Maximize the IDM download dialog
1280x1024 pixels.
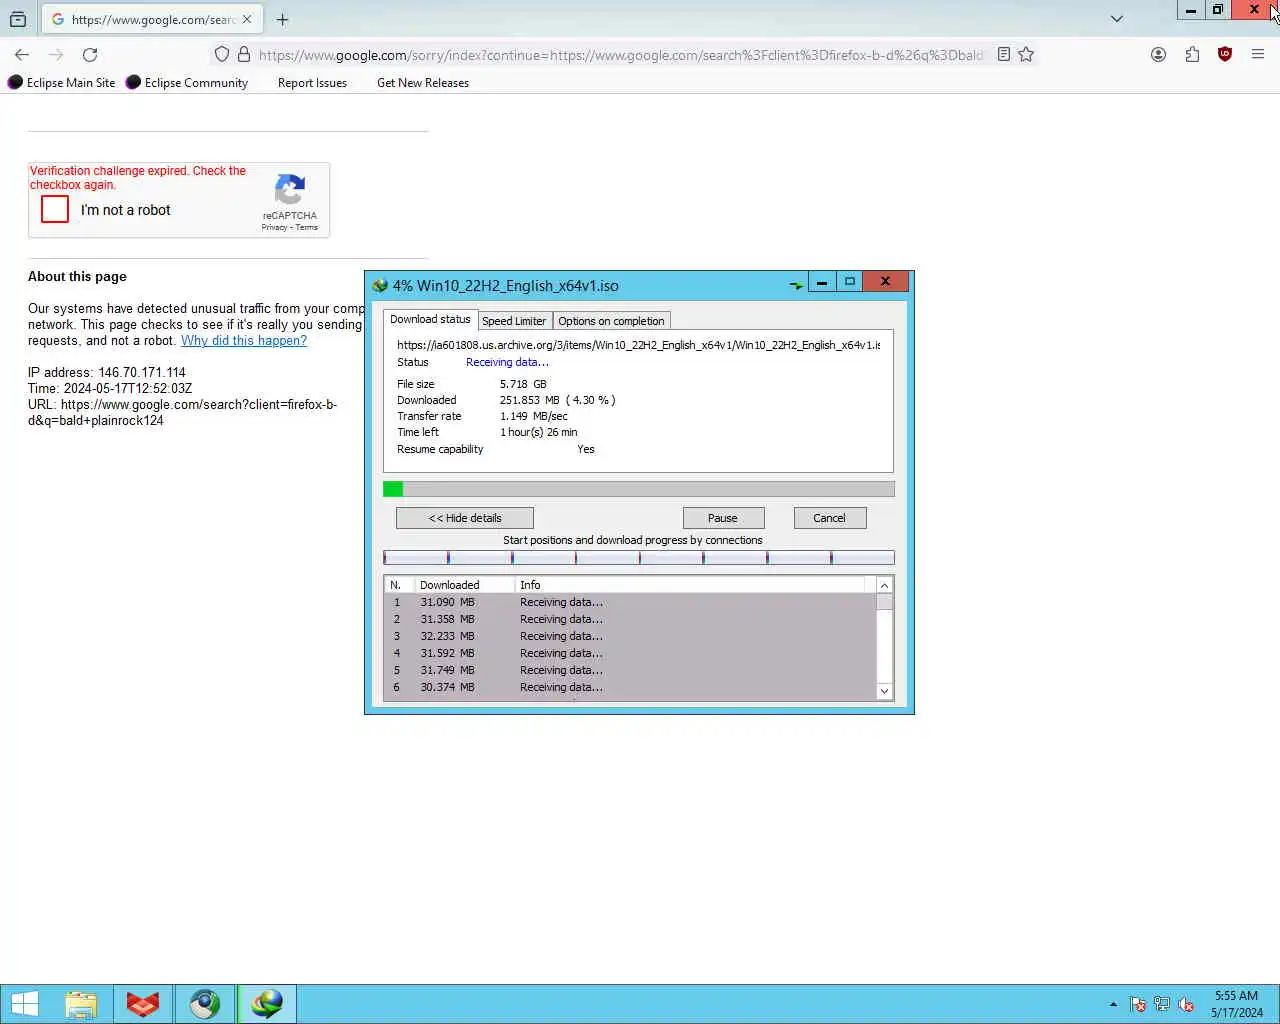[850, 282]
